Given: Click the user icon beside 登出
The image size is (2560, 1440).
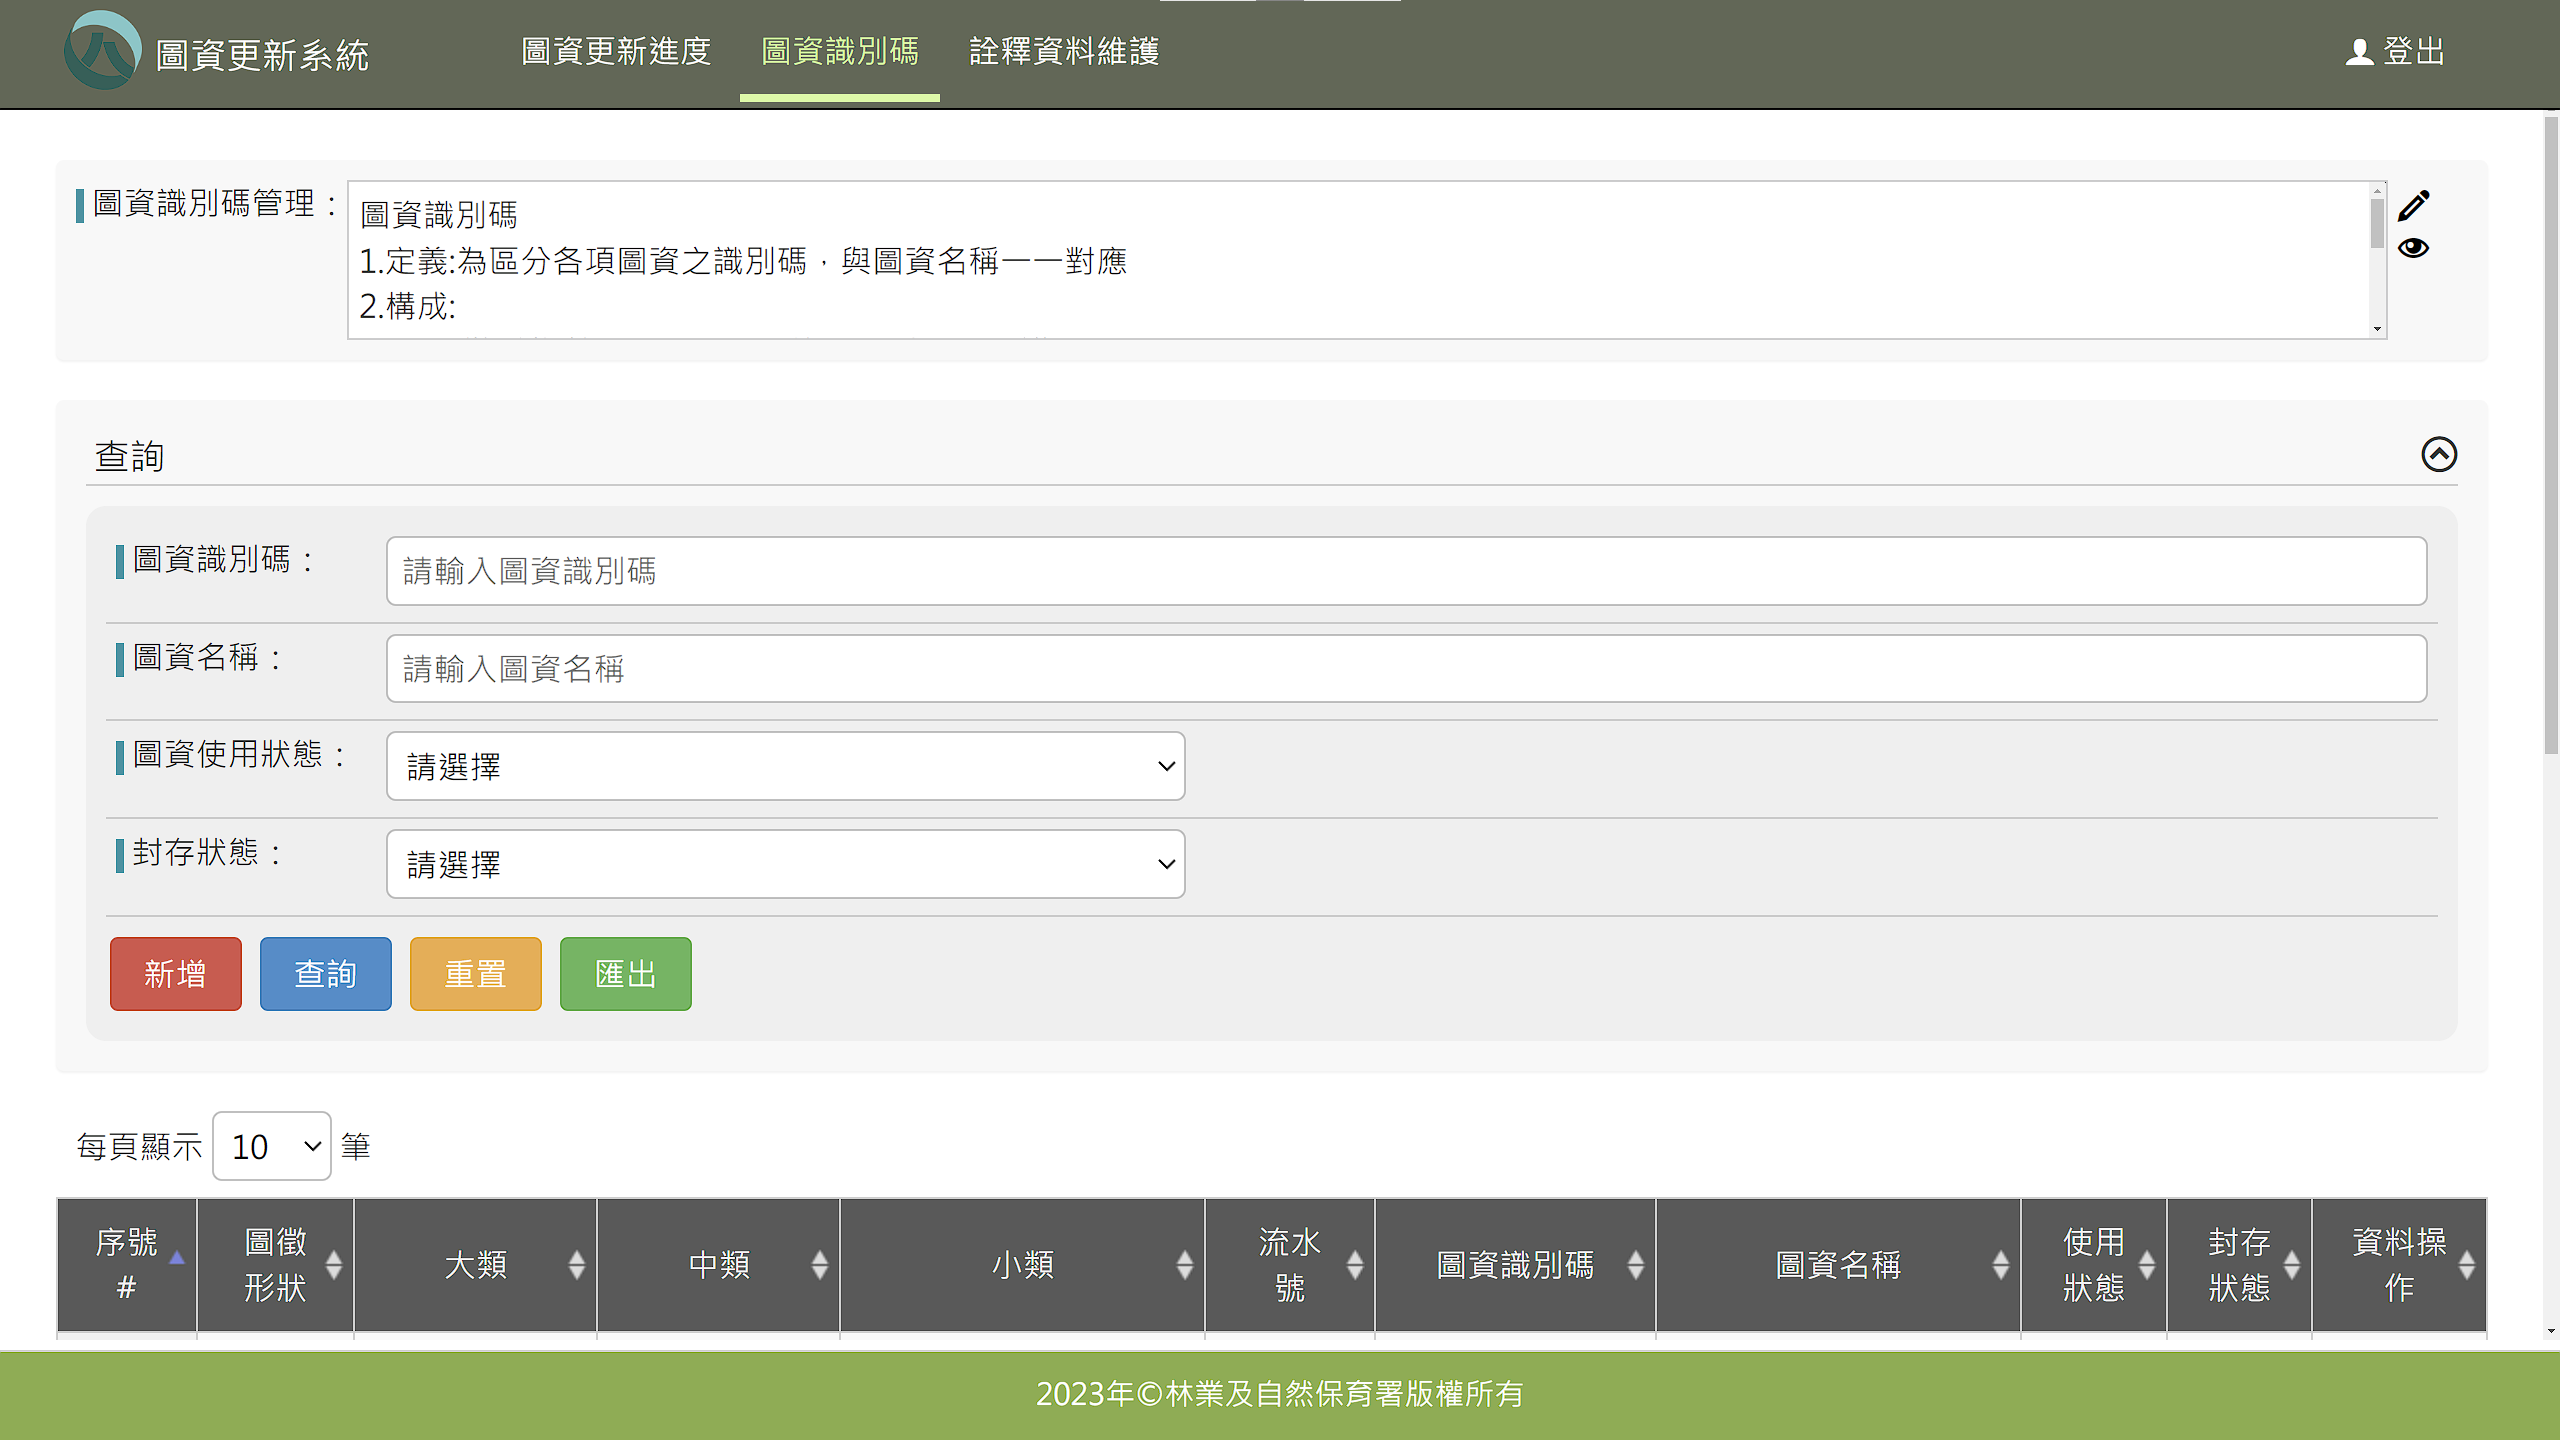Looking at the screenshot, I should tap(2359, 52).
